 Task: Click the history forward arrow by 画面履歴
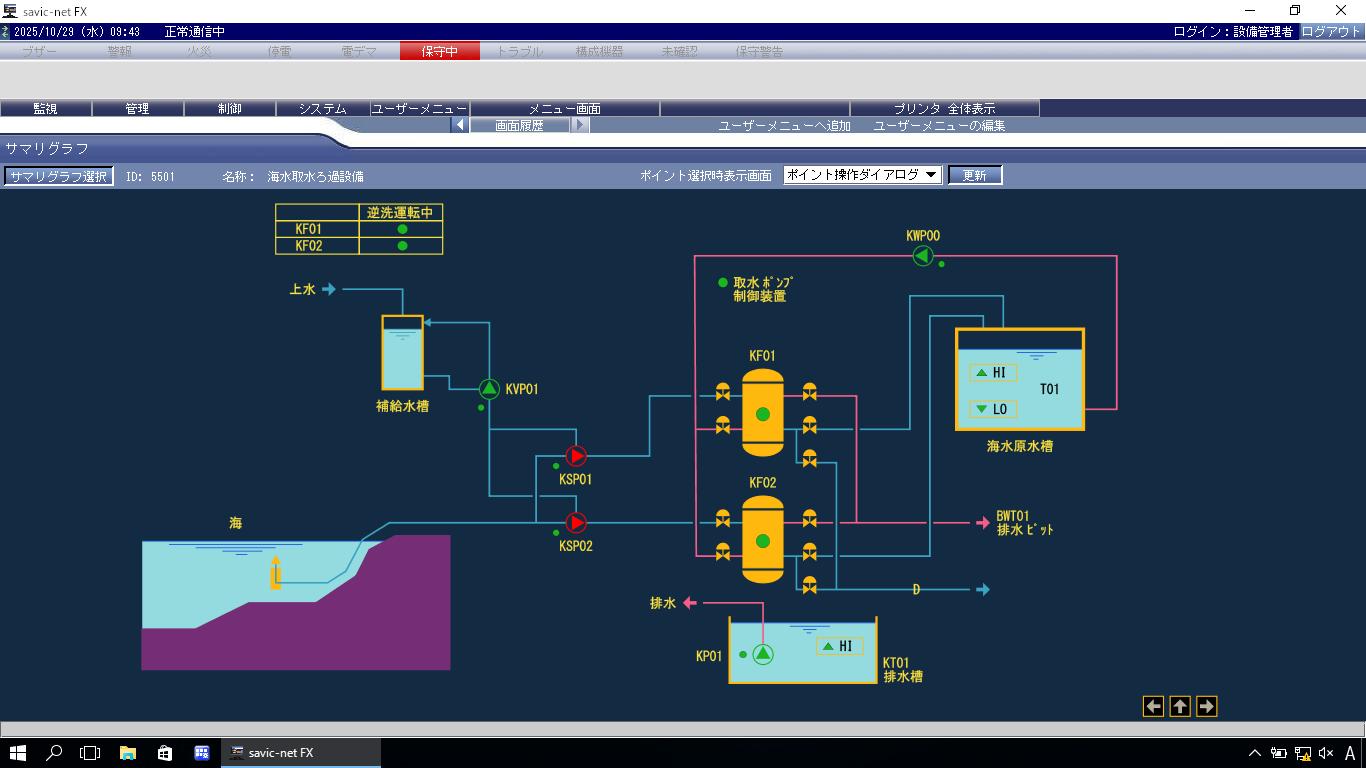(580, 126)
